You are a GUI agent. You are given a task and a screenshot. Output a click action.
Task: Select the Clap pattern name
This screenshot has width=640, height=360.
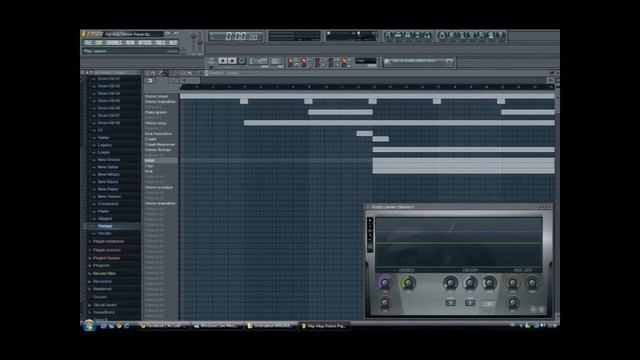pos(149,166)
